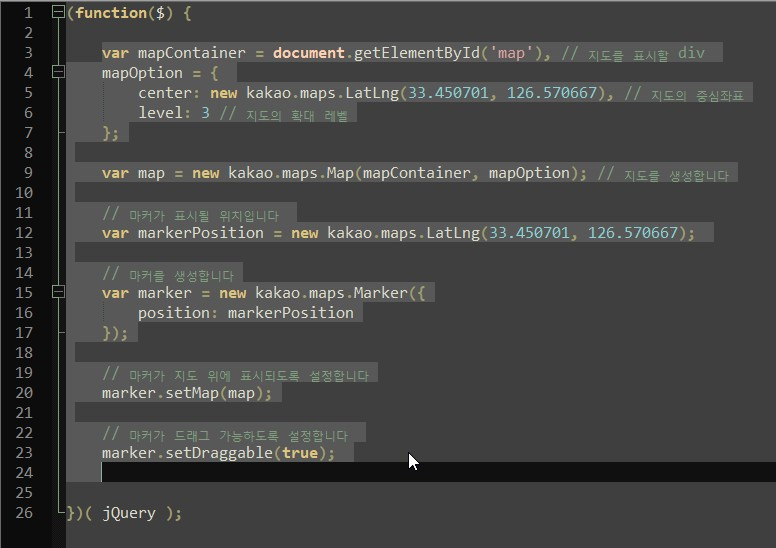Collapse the function($) block on line 1
Screen dimensions: 776x548
pyautogui.click(x=58, y=11)
